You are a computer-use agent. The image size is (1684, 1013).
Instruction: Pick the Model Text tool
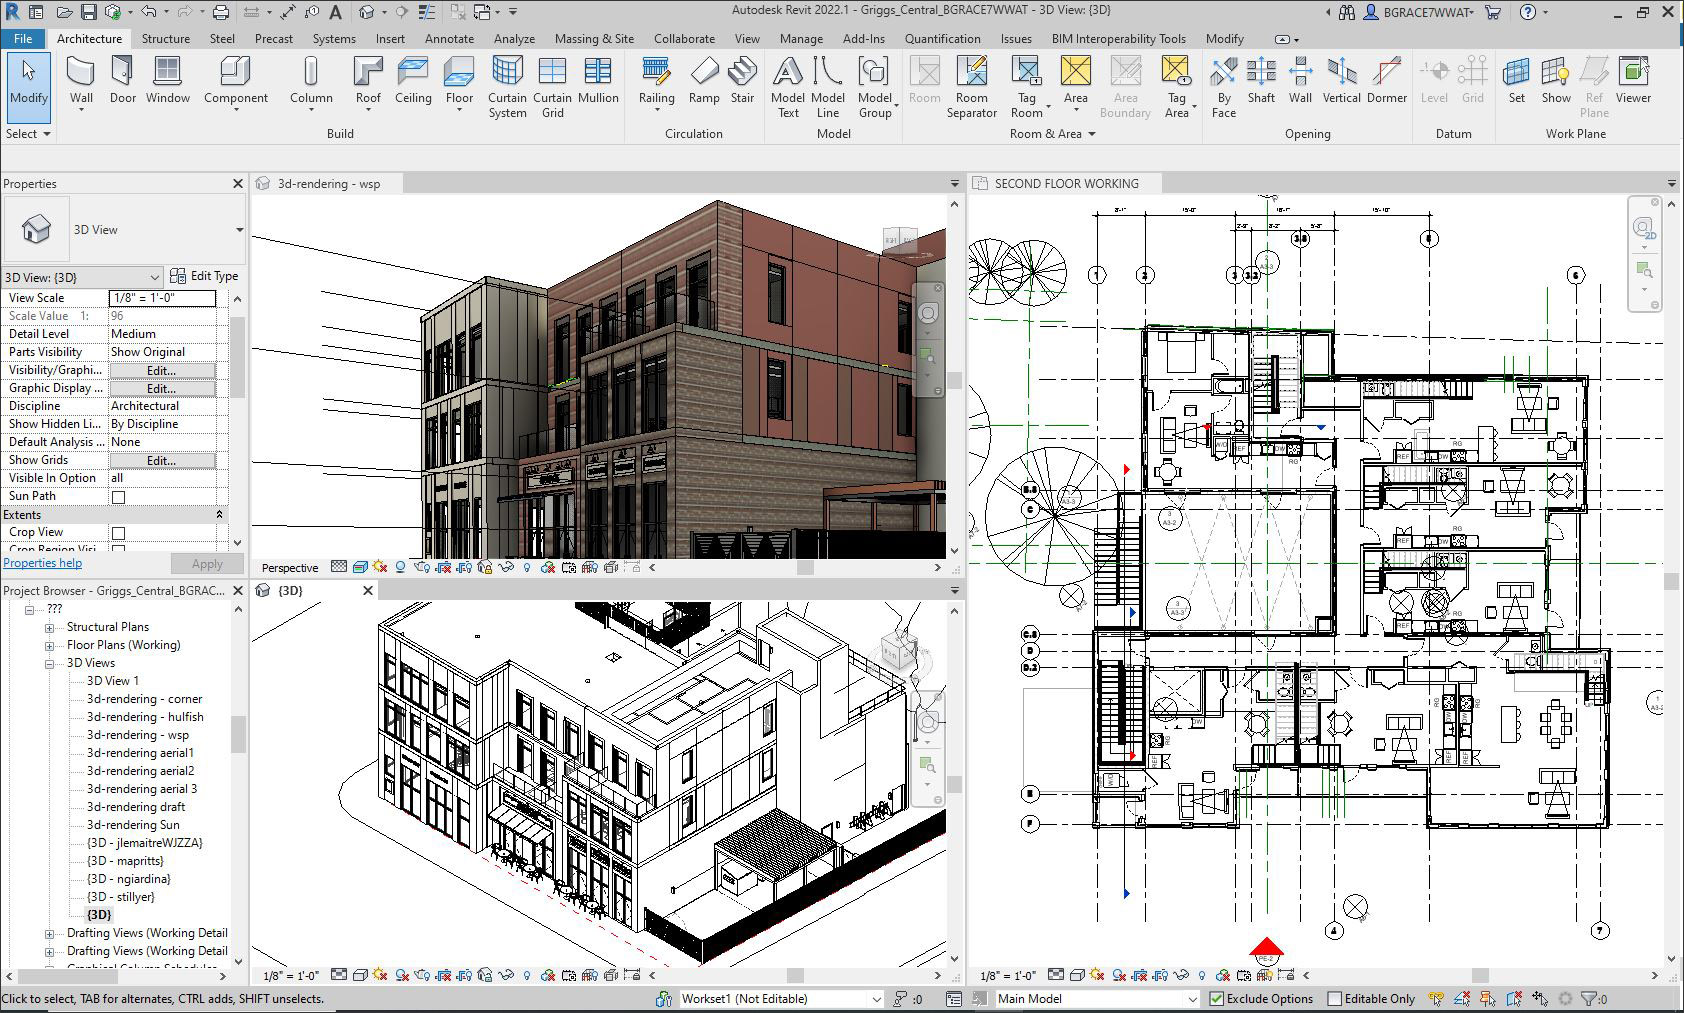(x=788, y=87)
